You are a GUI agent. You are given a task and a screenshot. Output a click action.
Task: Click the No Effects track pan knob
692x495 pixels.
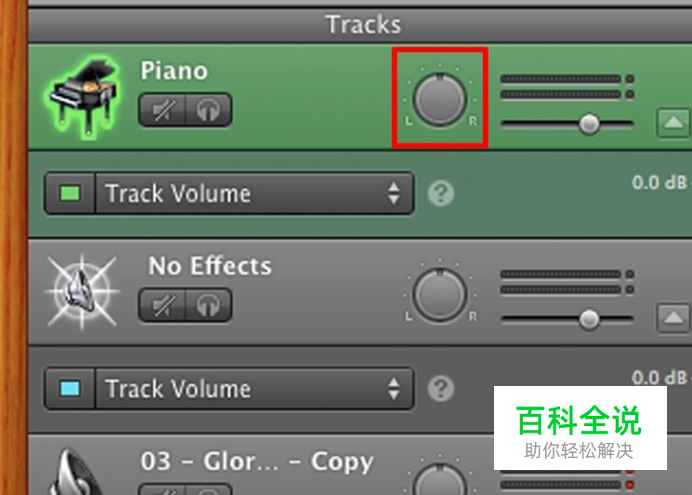[x=440, y=295]
